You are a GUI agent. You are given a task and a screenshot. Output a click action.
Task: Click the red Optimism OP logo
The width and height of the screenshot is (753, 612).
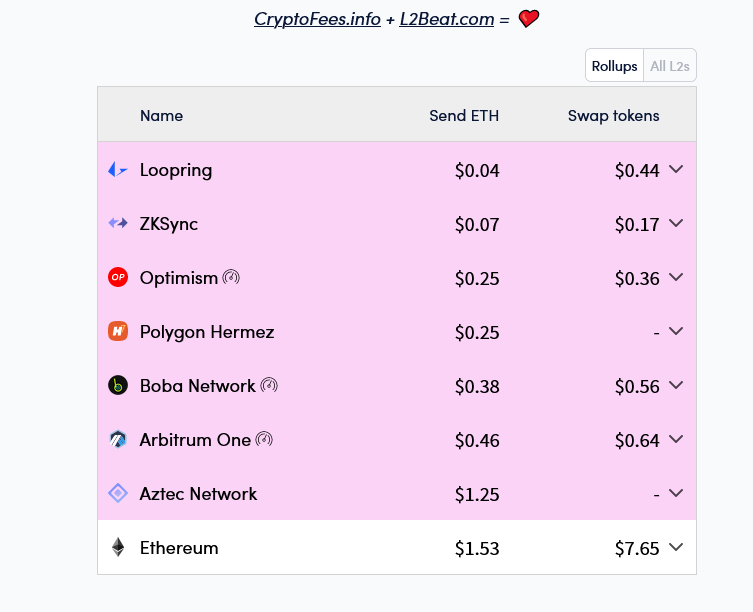click(x=118, y=277)
